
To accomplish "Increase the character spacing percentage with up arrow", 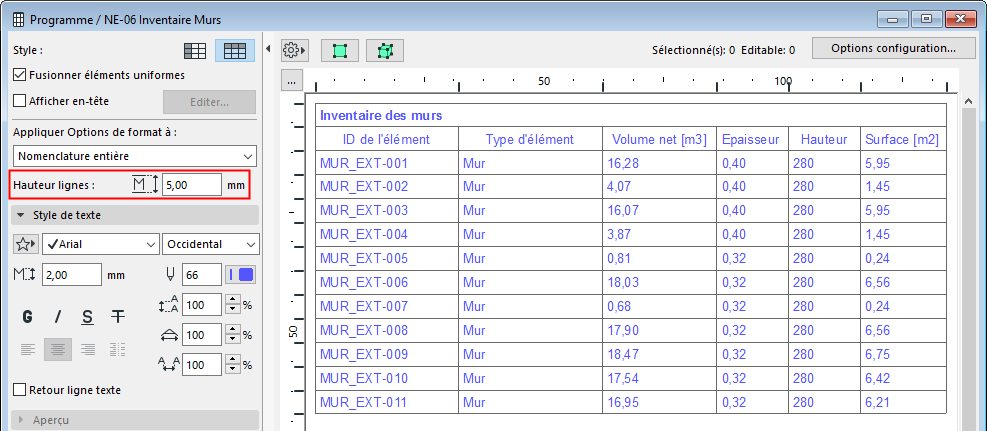I will [233, 361].
